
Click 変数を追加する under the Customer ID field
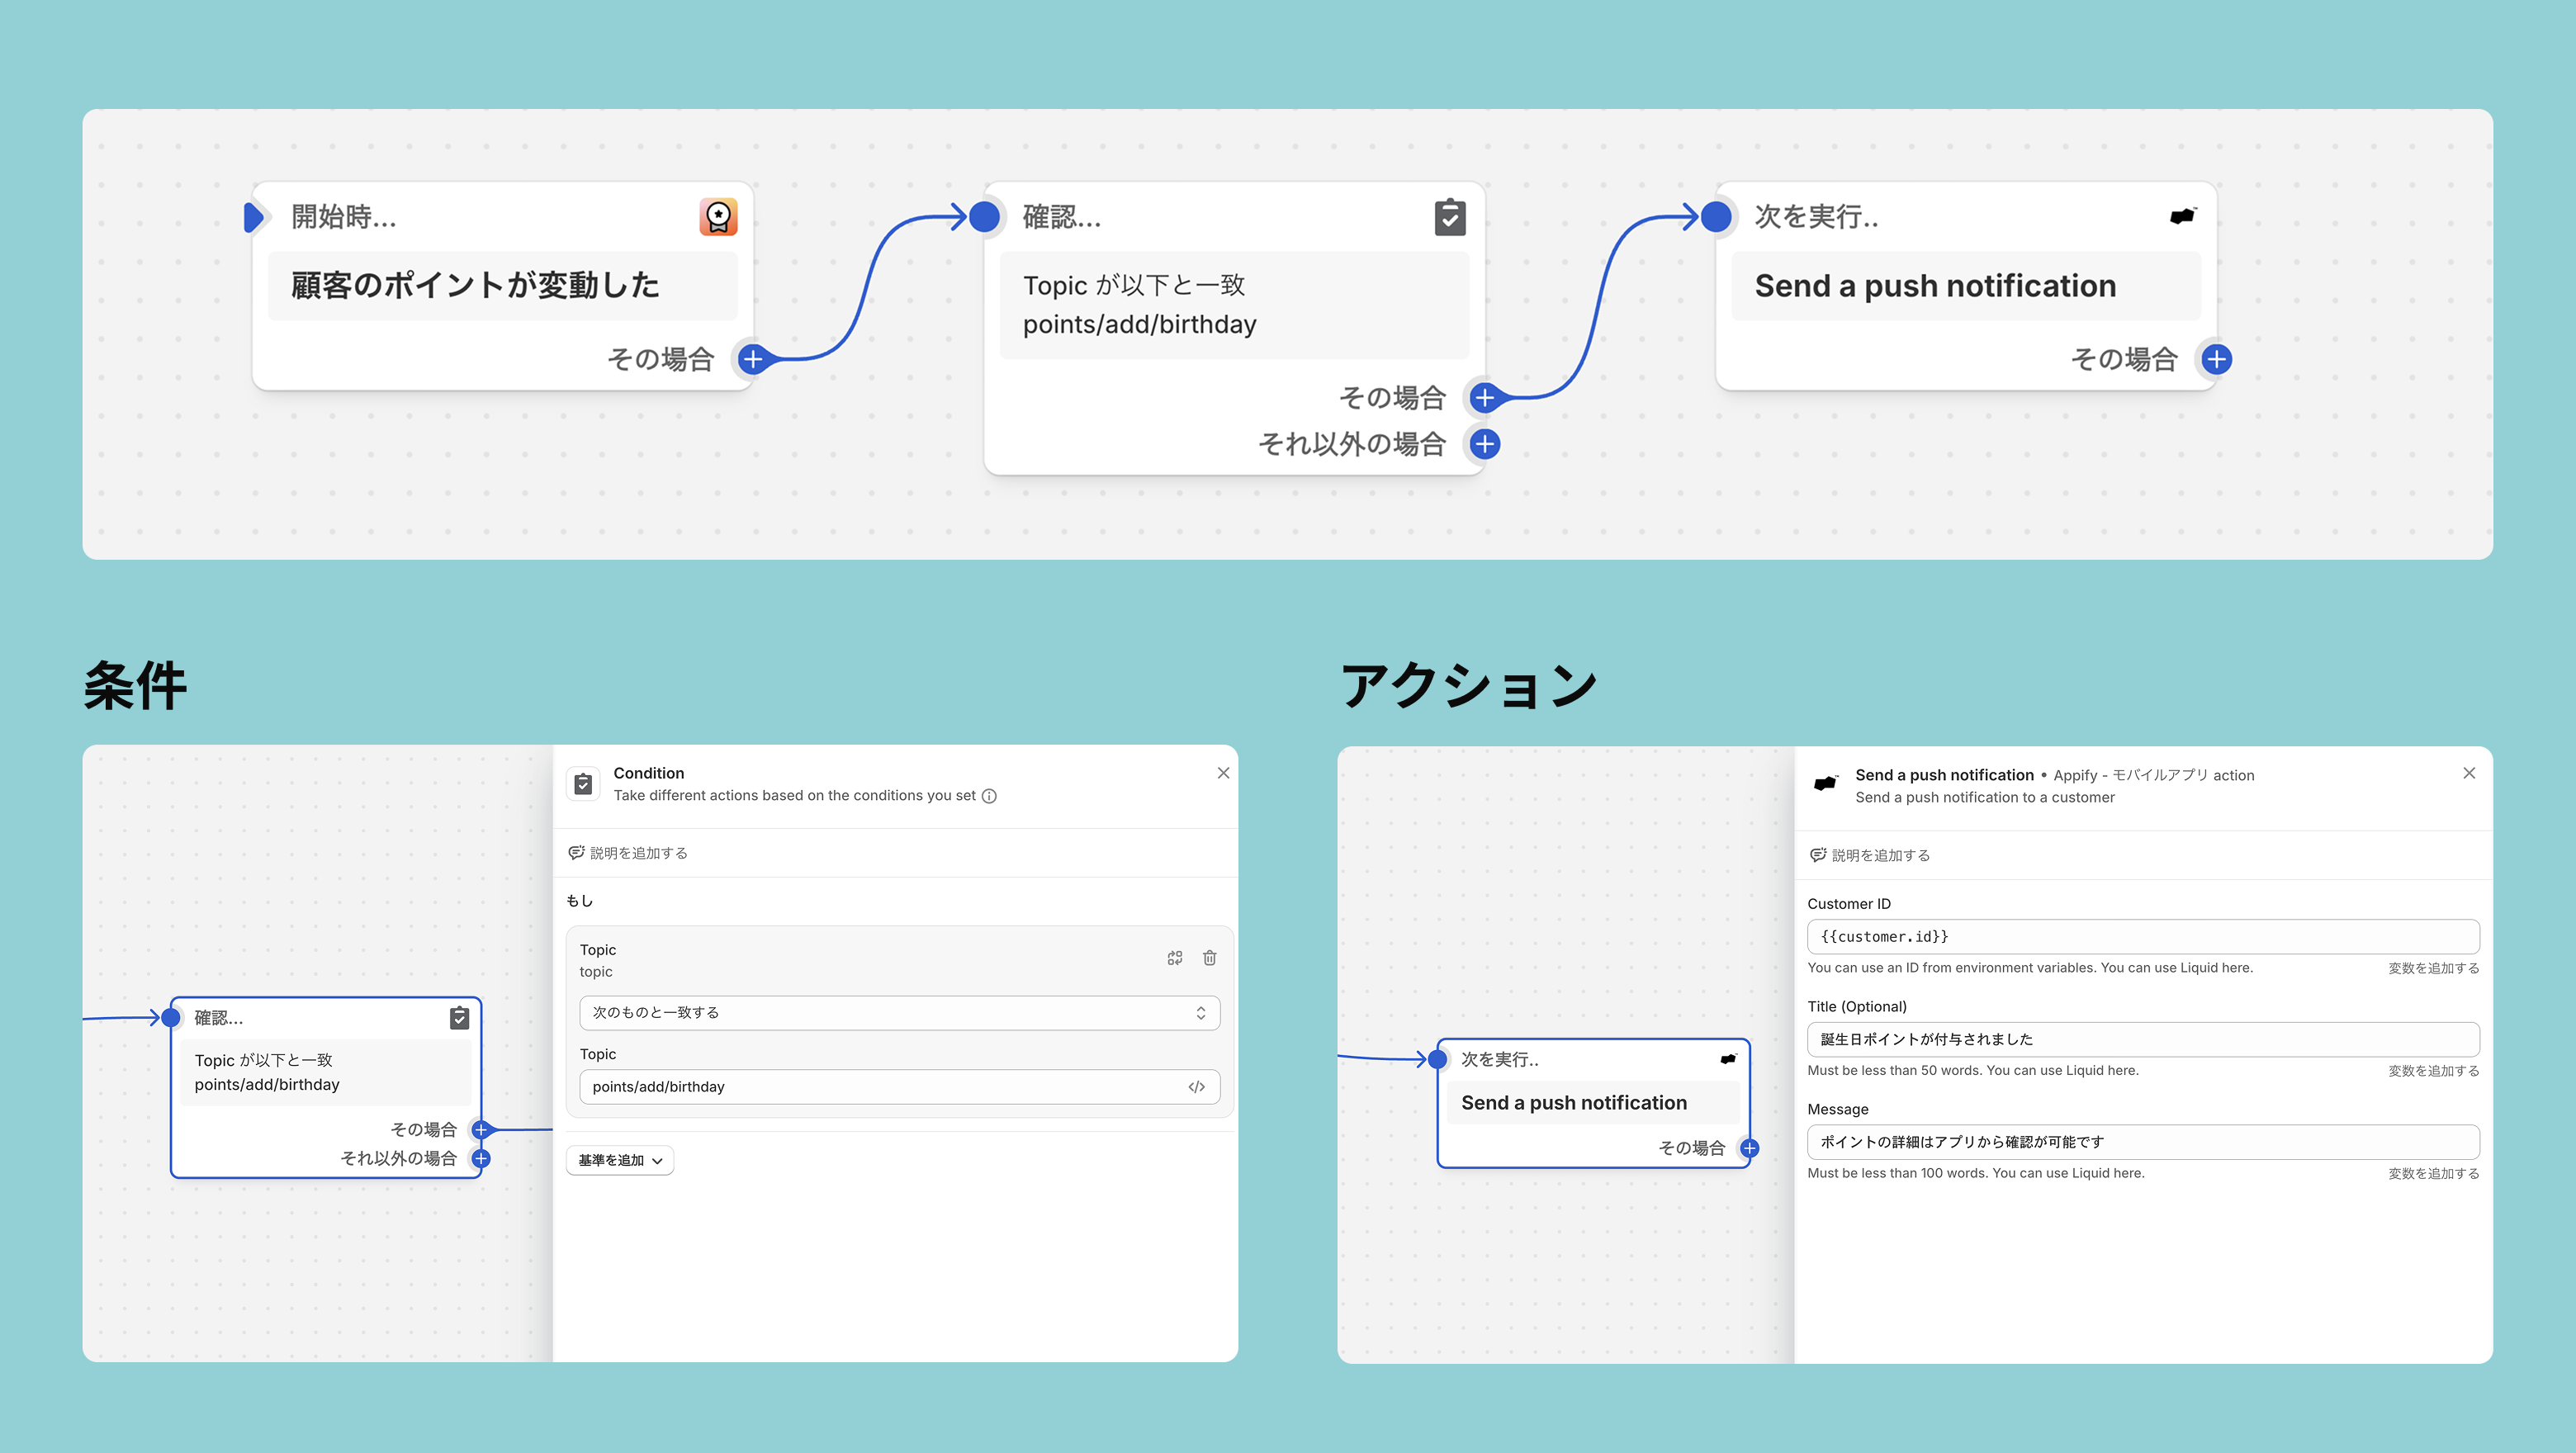click(x=2433, y=968)
